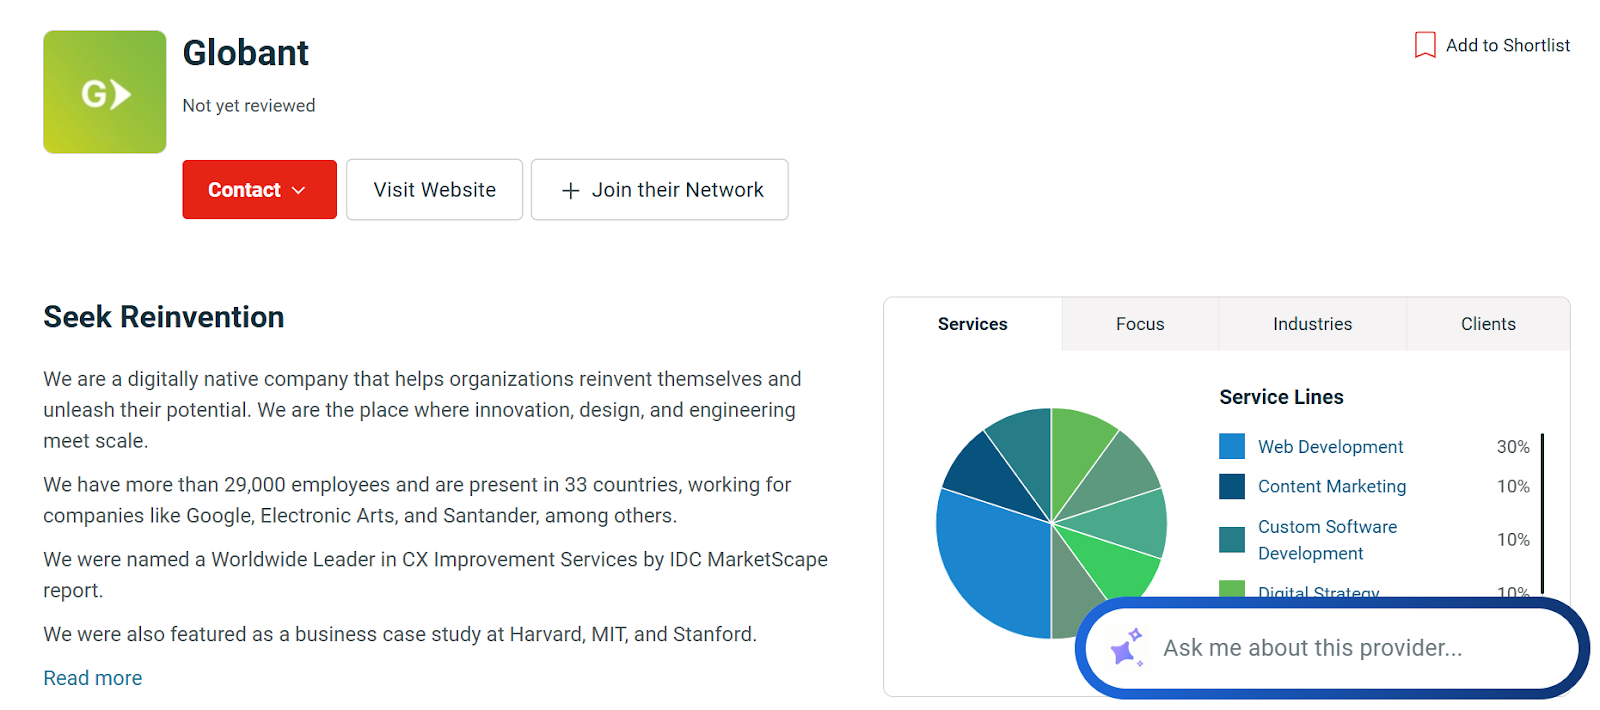
Task: Click the 10% value for Content Marketing
Action: coord(1513,486)
